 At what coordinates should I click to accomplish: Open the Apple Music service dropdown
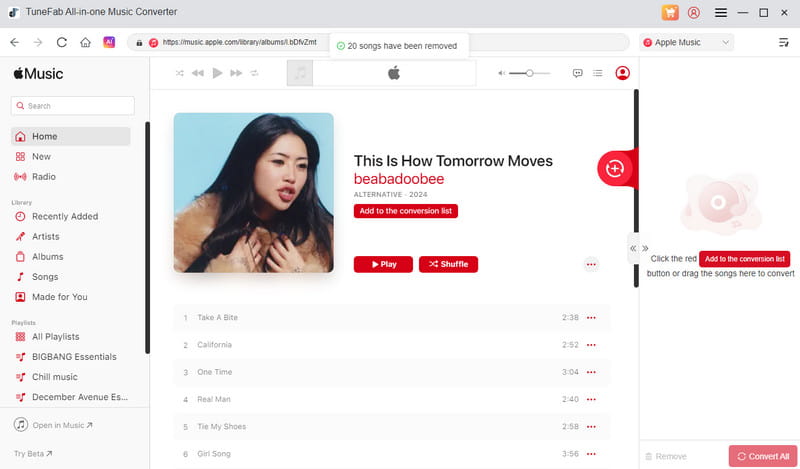686,42
